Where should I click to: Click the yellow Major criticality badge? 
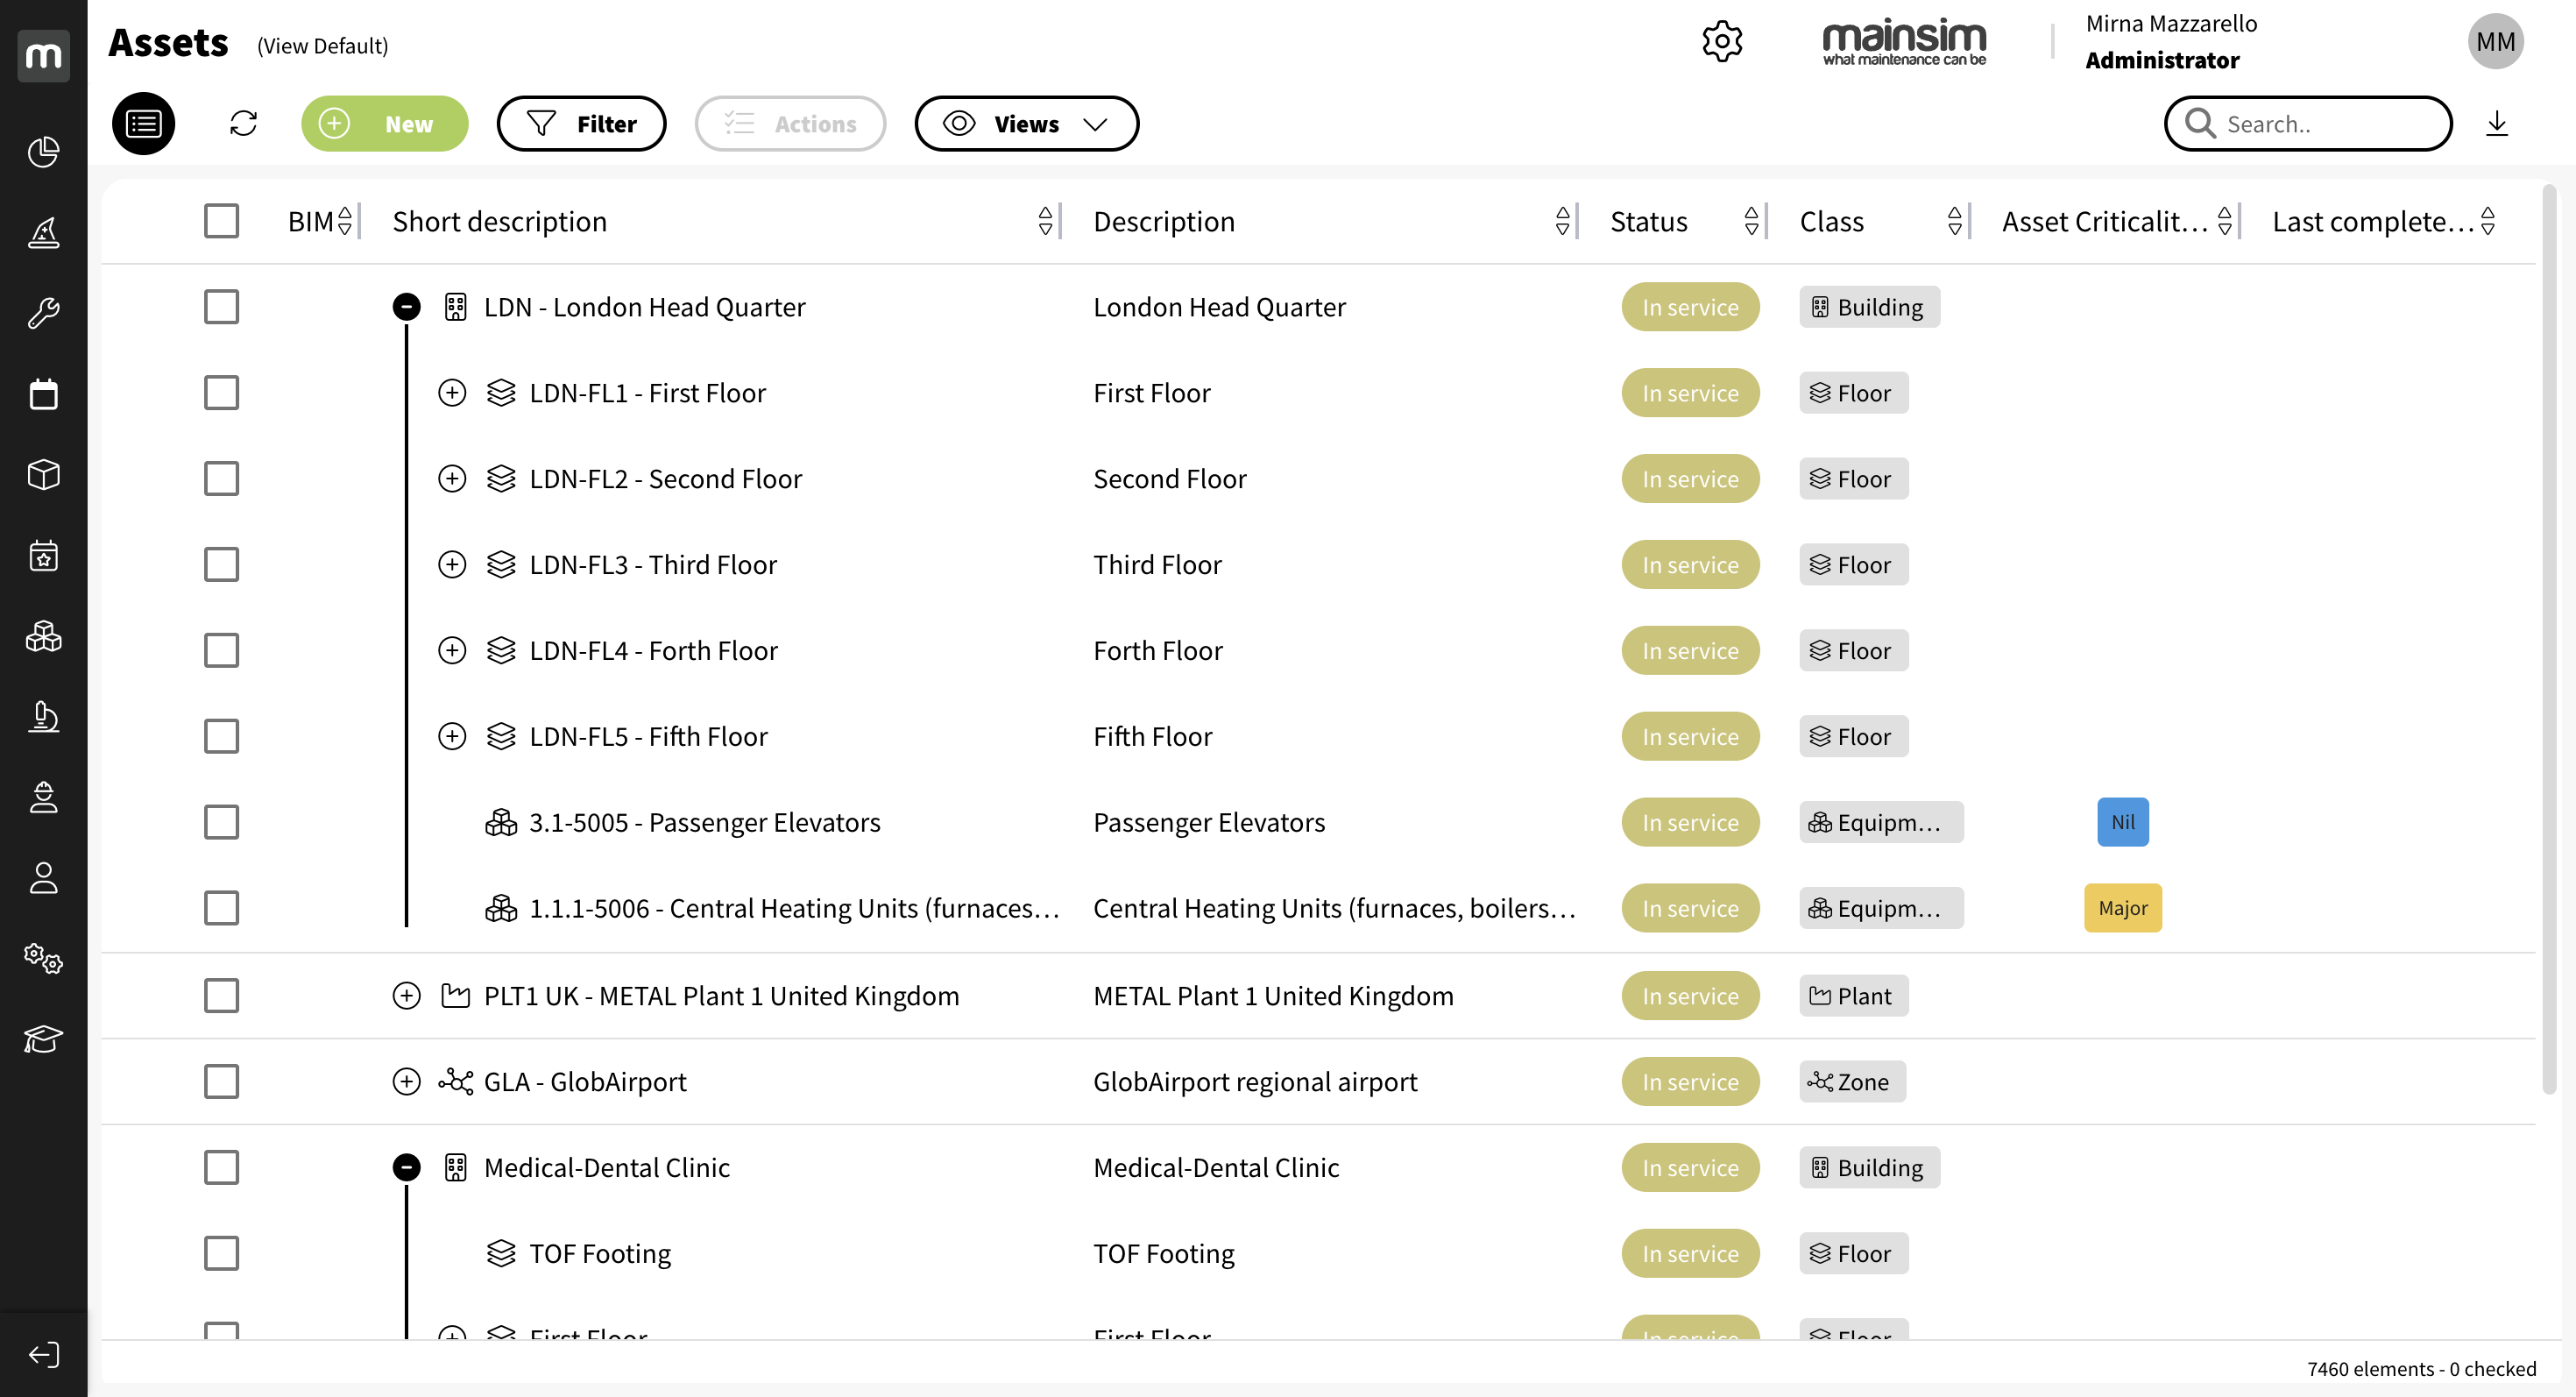pyautogui.click(x=2122, y=908)
